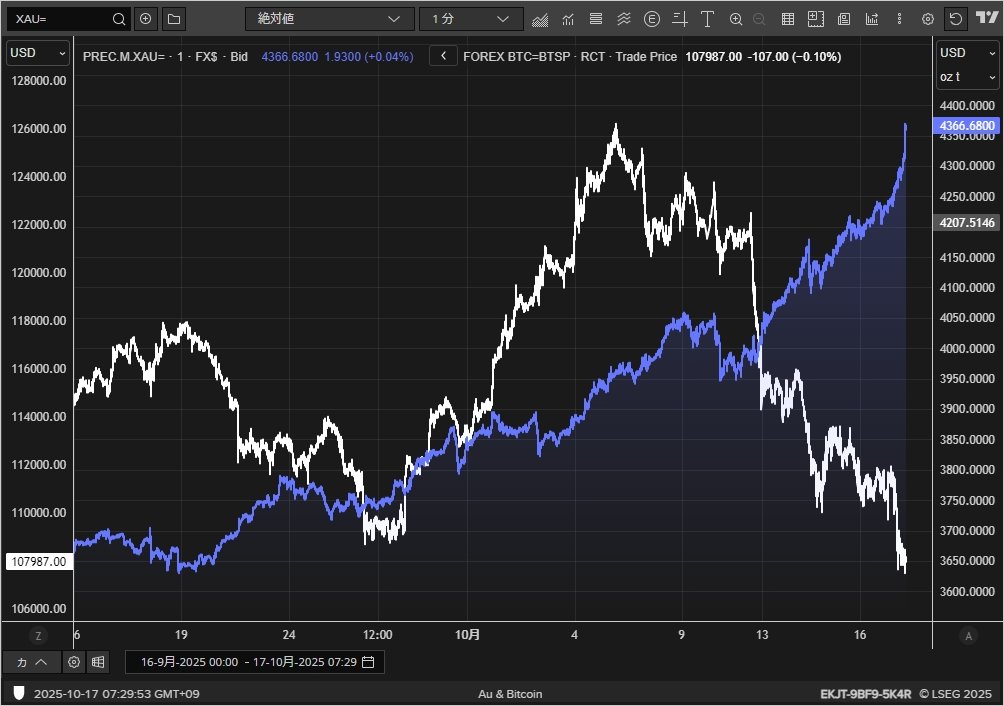This screenshot has width=1004, height=706.
Task: Select the area chart type icon
Action: coord(541,19)
